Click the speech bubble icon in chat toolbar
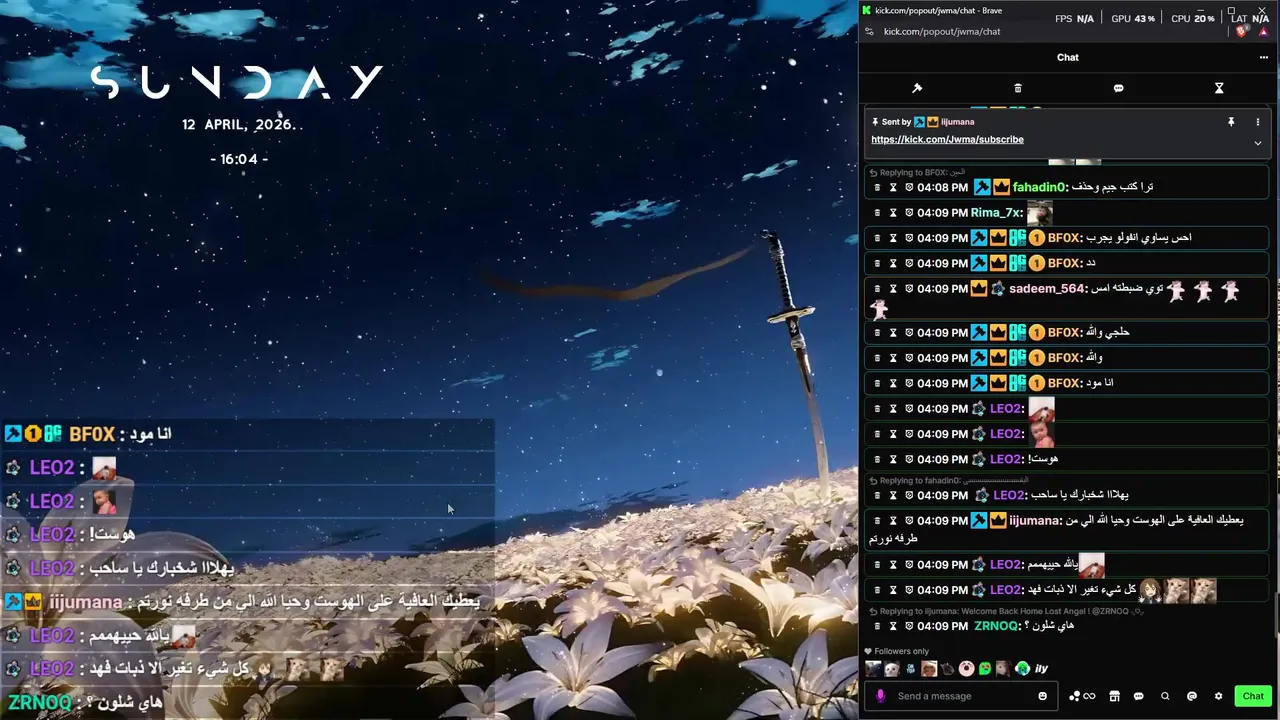This screenshot has width=1280, height=720. click(x=1118, y=88)
